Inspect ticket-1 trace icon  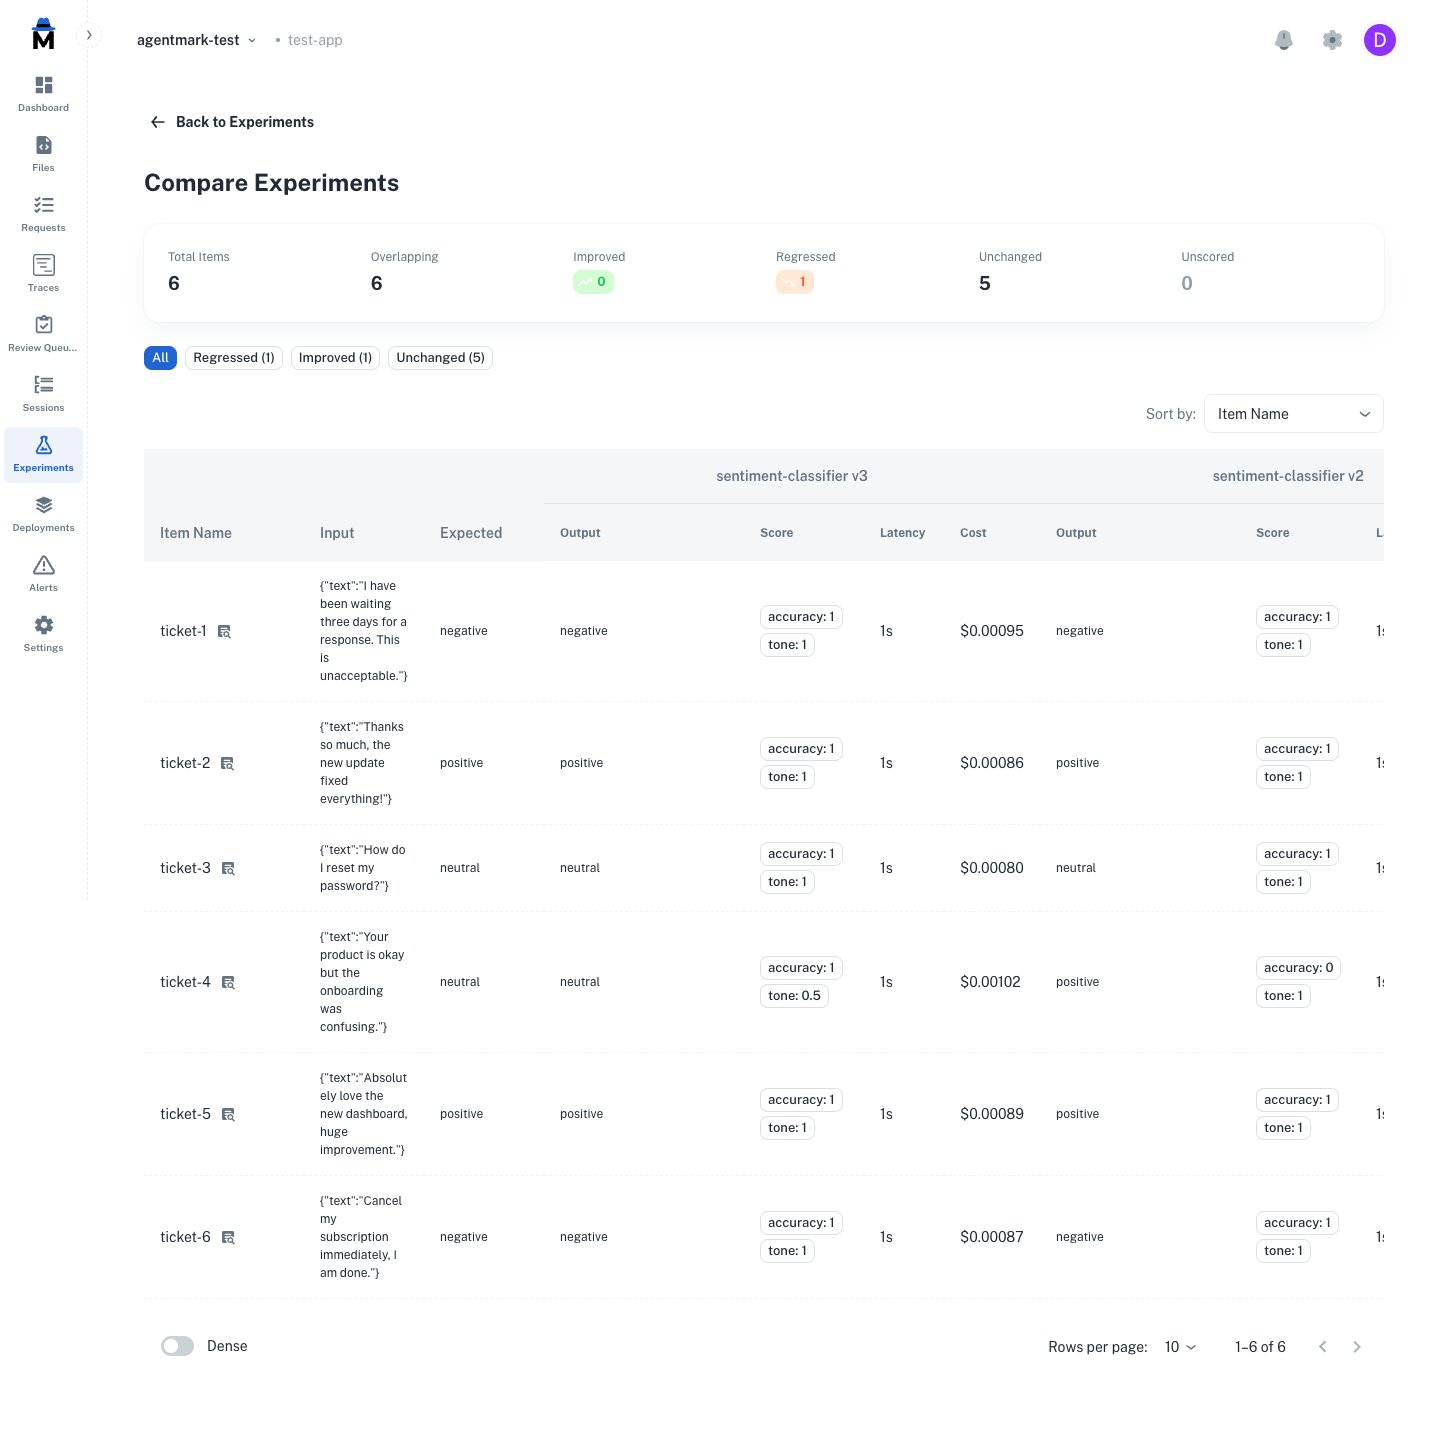[224, 632]
